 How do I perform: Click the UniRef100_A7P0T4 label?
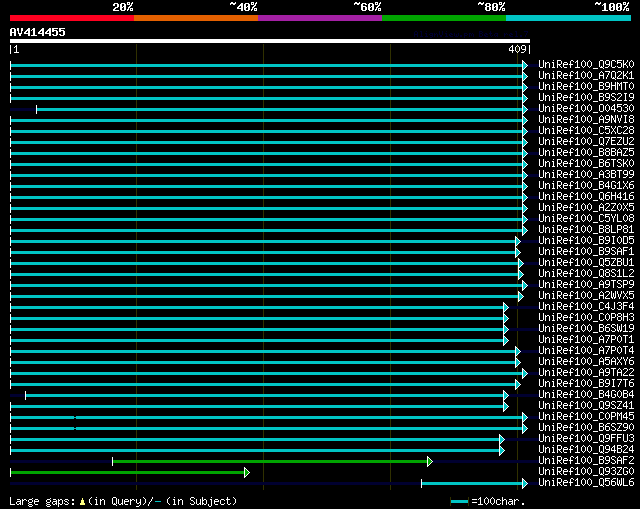(x=586, y=351)
